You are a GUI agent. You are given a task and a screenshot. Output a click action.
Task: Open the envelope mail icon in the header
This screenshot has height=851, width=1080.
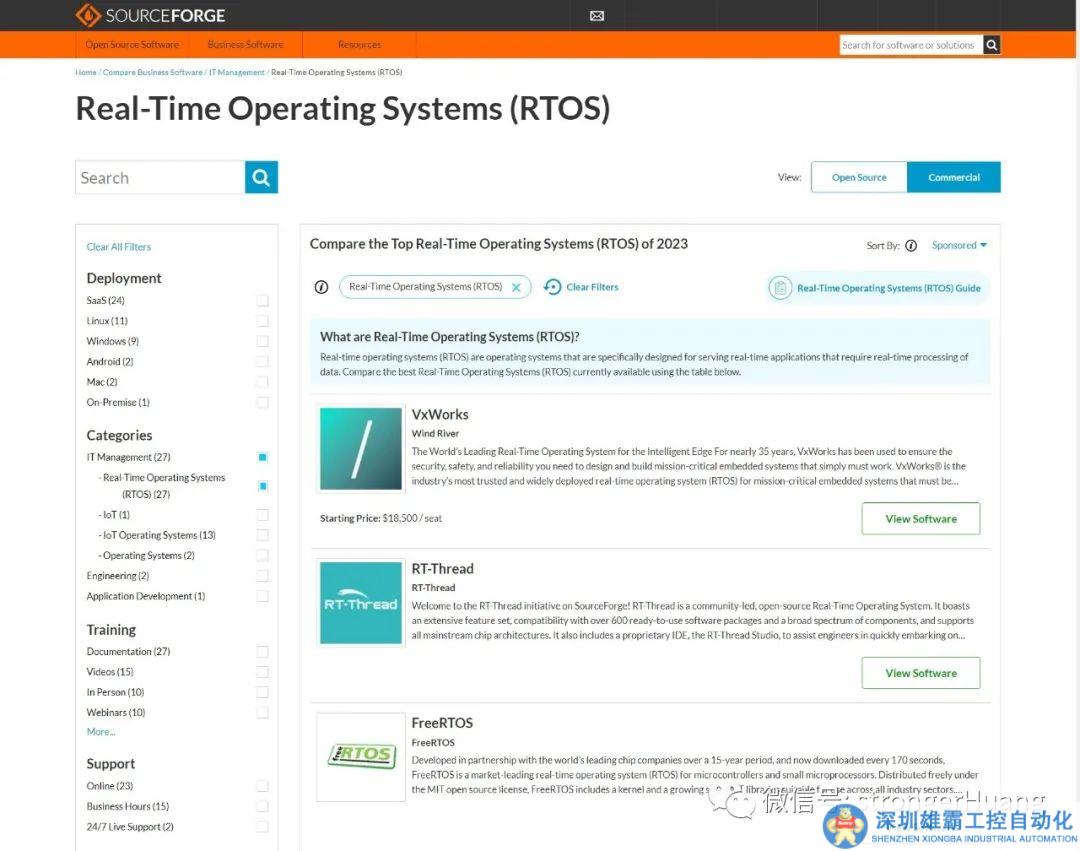pos(597,16)
